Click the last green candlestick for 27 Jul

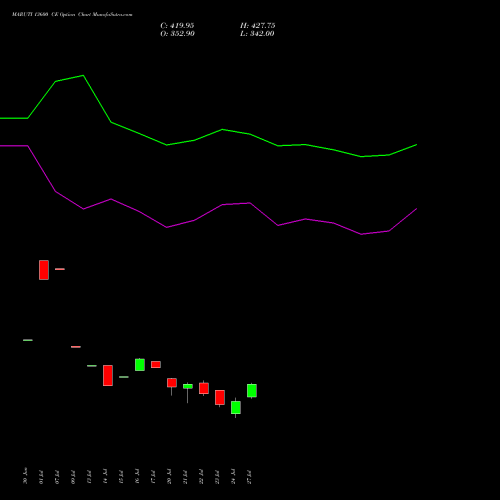(252, 391)
